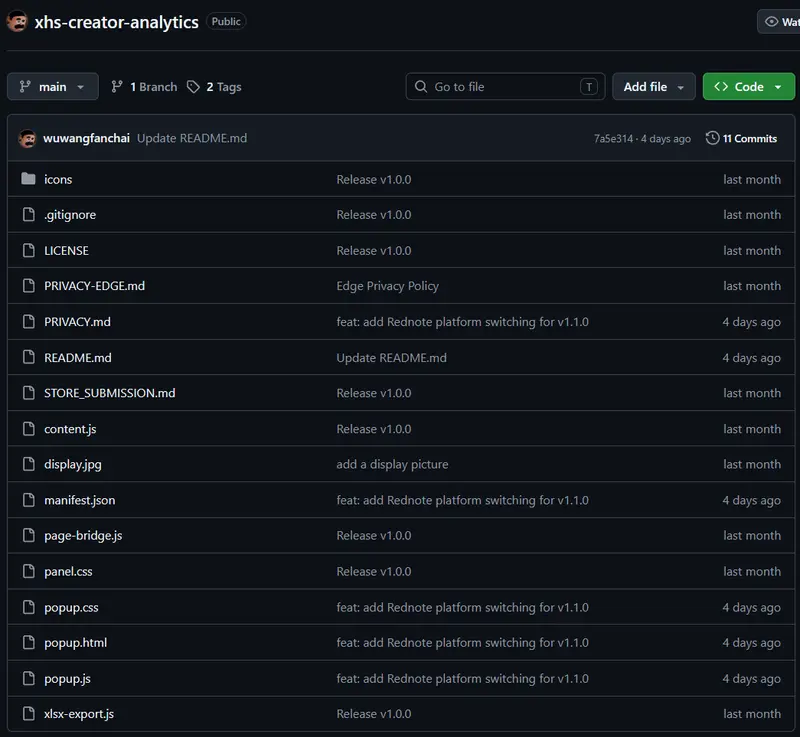Open Release v1.0.0 message on icons row
This screenshot has width=800, height=737.
tap(373, 180)
